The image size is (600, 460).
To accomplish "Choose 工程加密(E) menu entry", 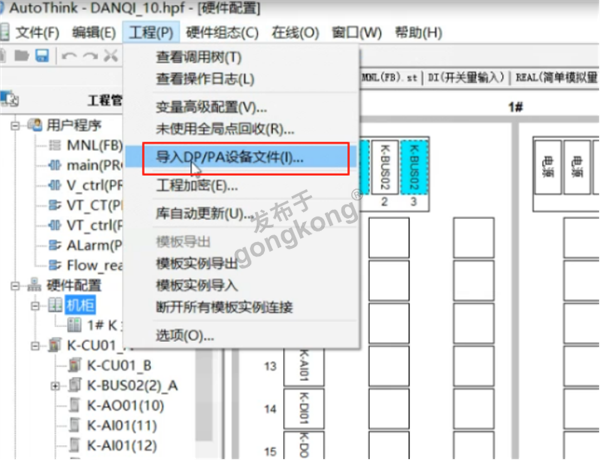I will click(x=241, y=186).
